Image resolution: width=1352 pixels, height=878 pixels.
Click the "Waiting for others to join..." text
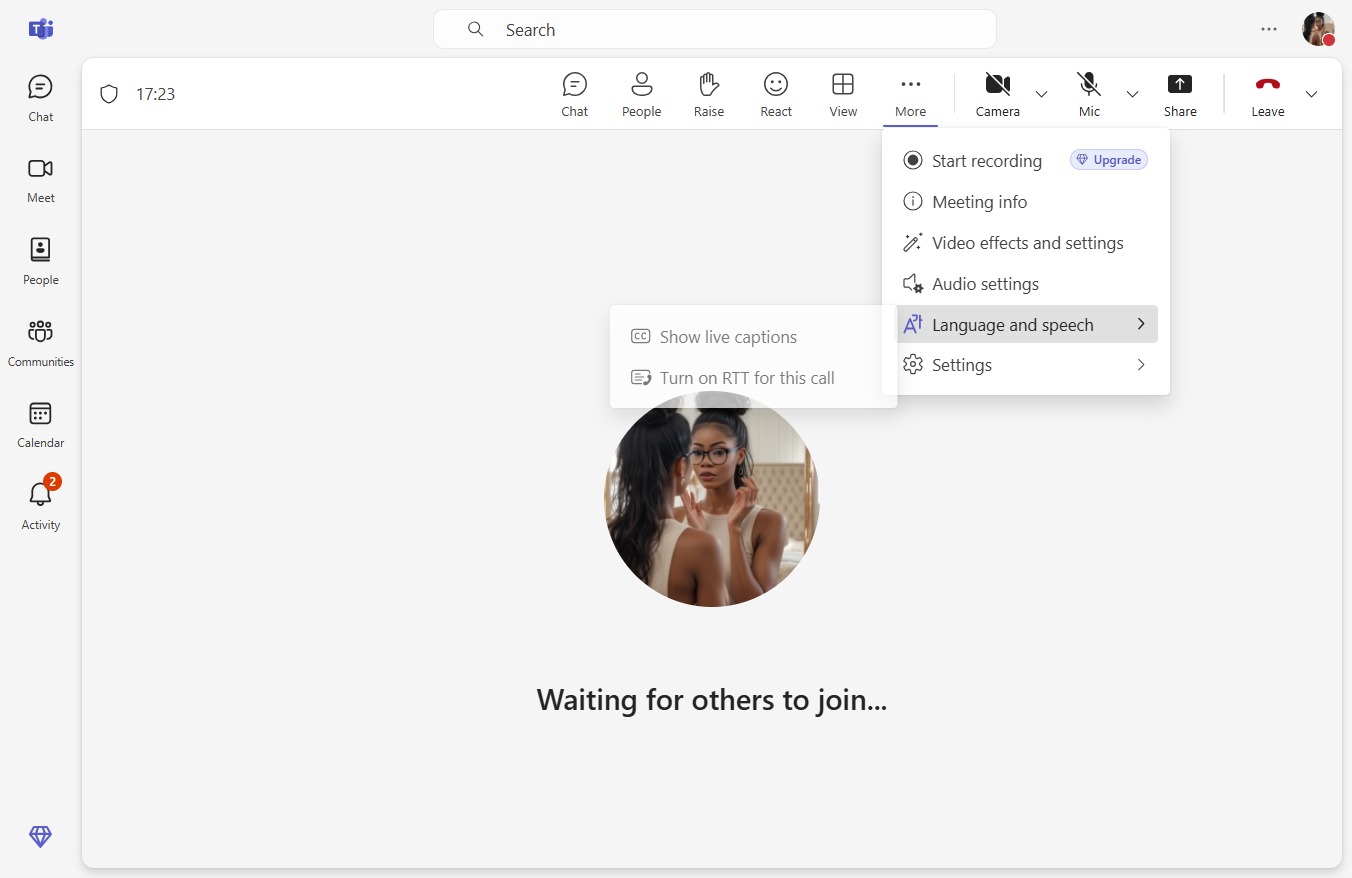[x=712, y=699]
